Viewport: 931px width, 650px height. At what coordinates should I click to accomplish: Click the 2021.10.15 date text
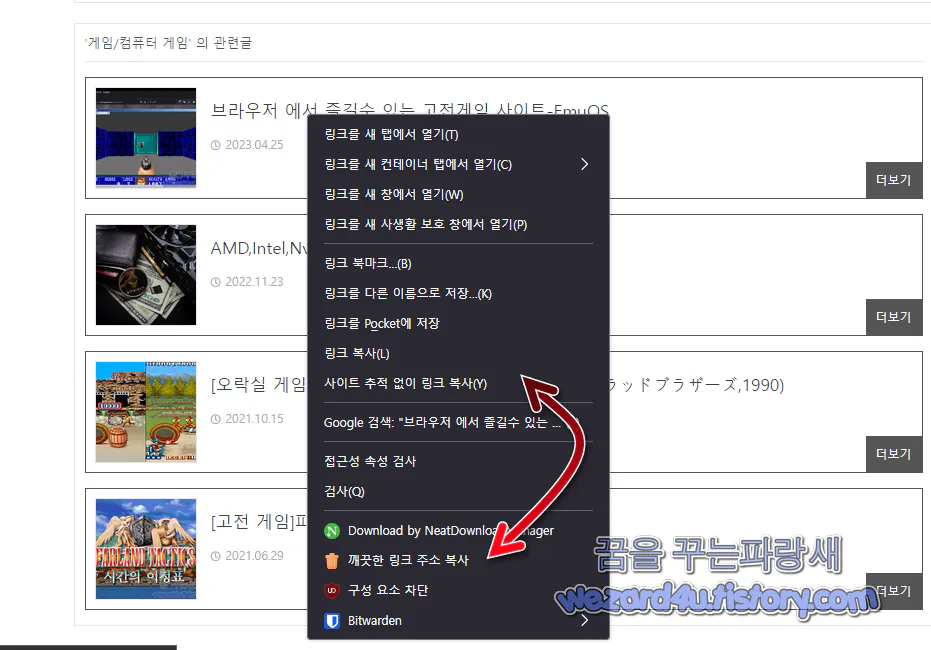254,419
